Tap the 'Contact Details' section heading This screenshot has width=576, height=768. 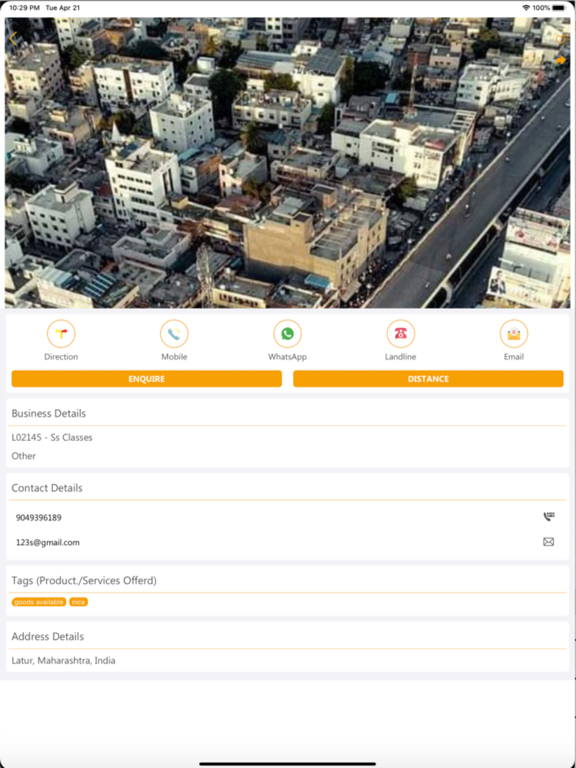tap(47, 488)
